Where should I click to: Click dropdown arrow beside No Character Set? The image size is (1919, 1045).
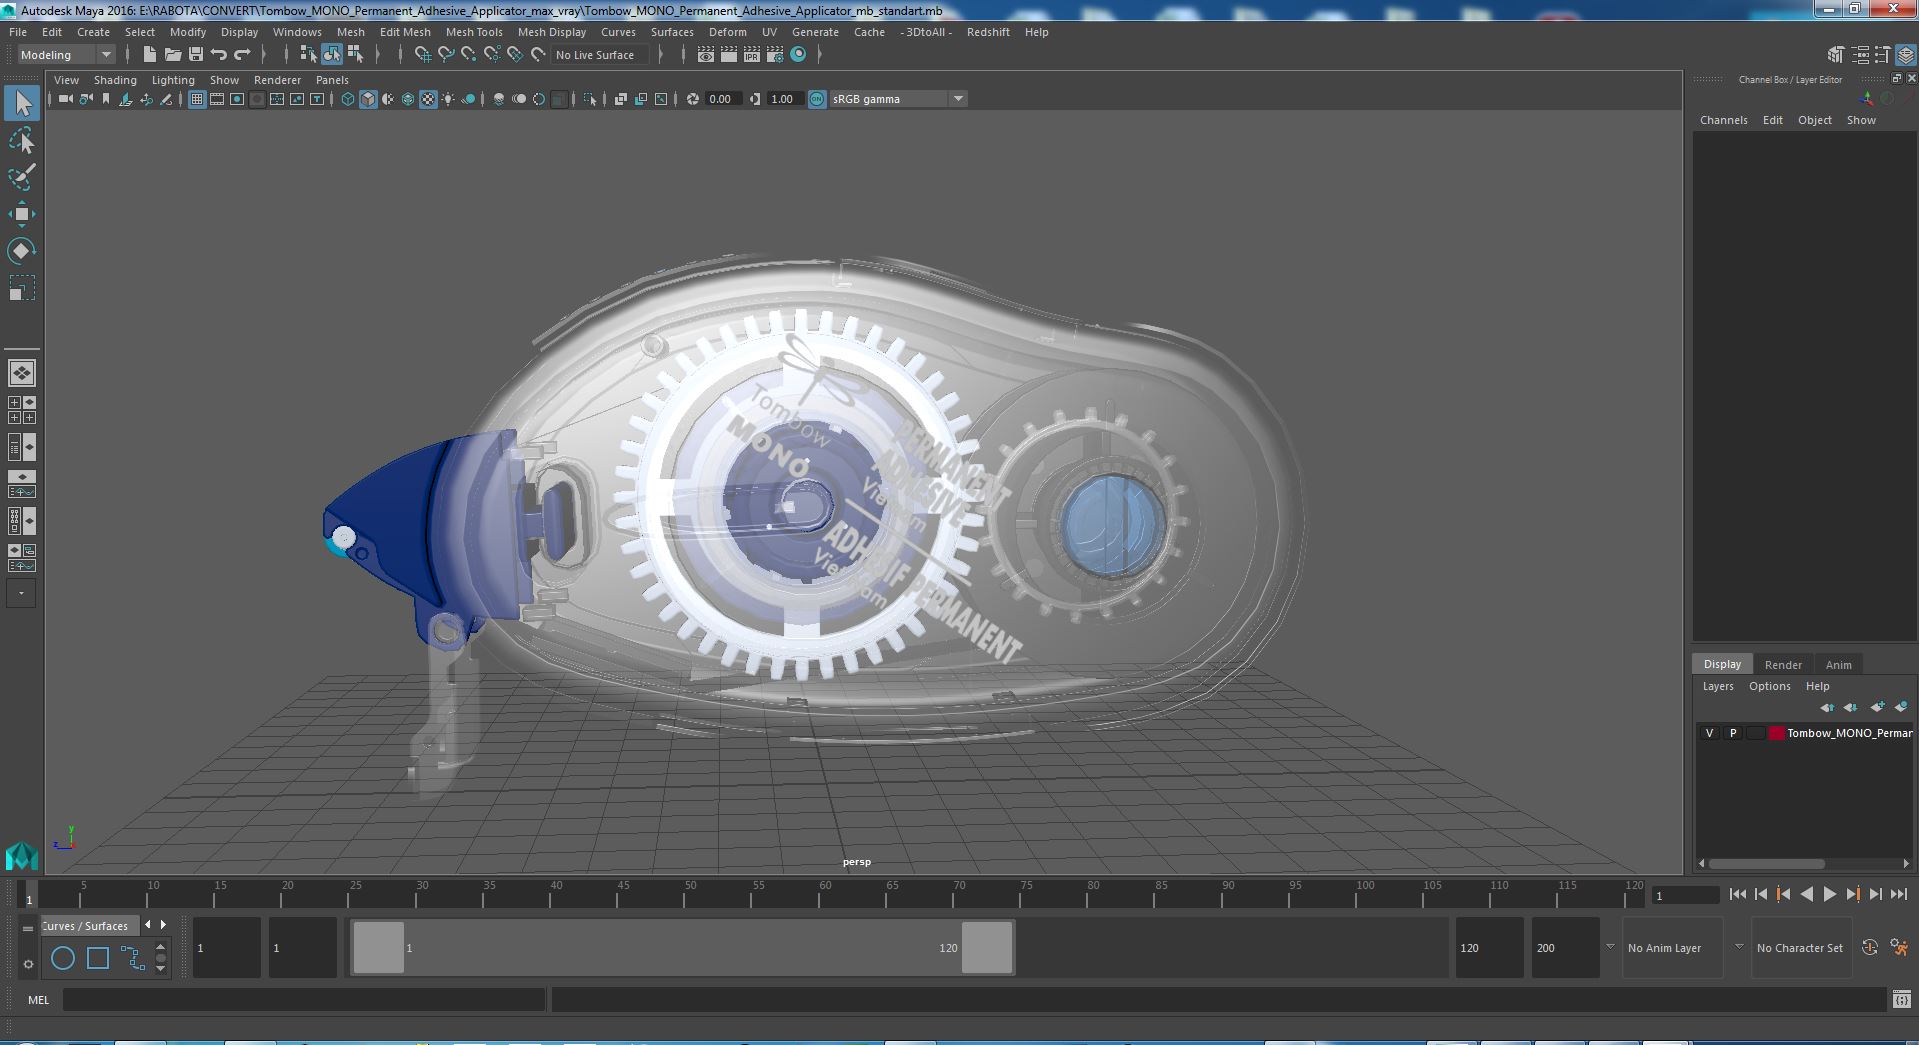[1739, 947]
